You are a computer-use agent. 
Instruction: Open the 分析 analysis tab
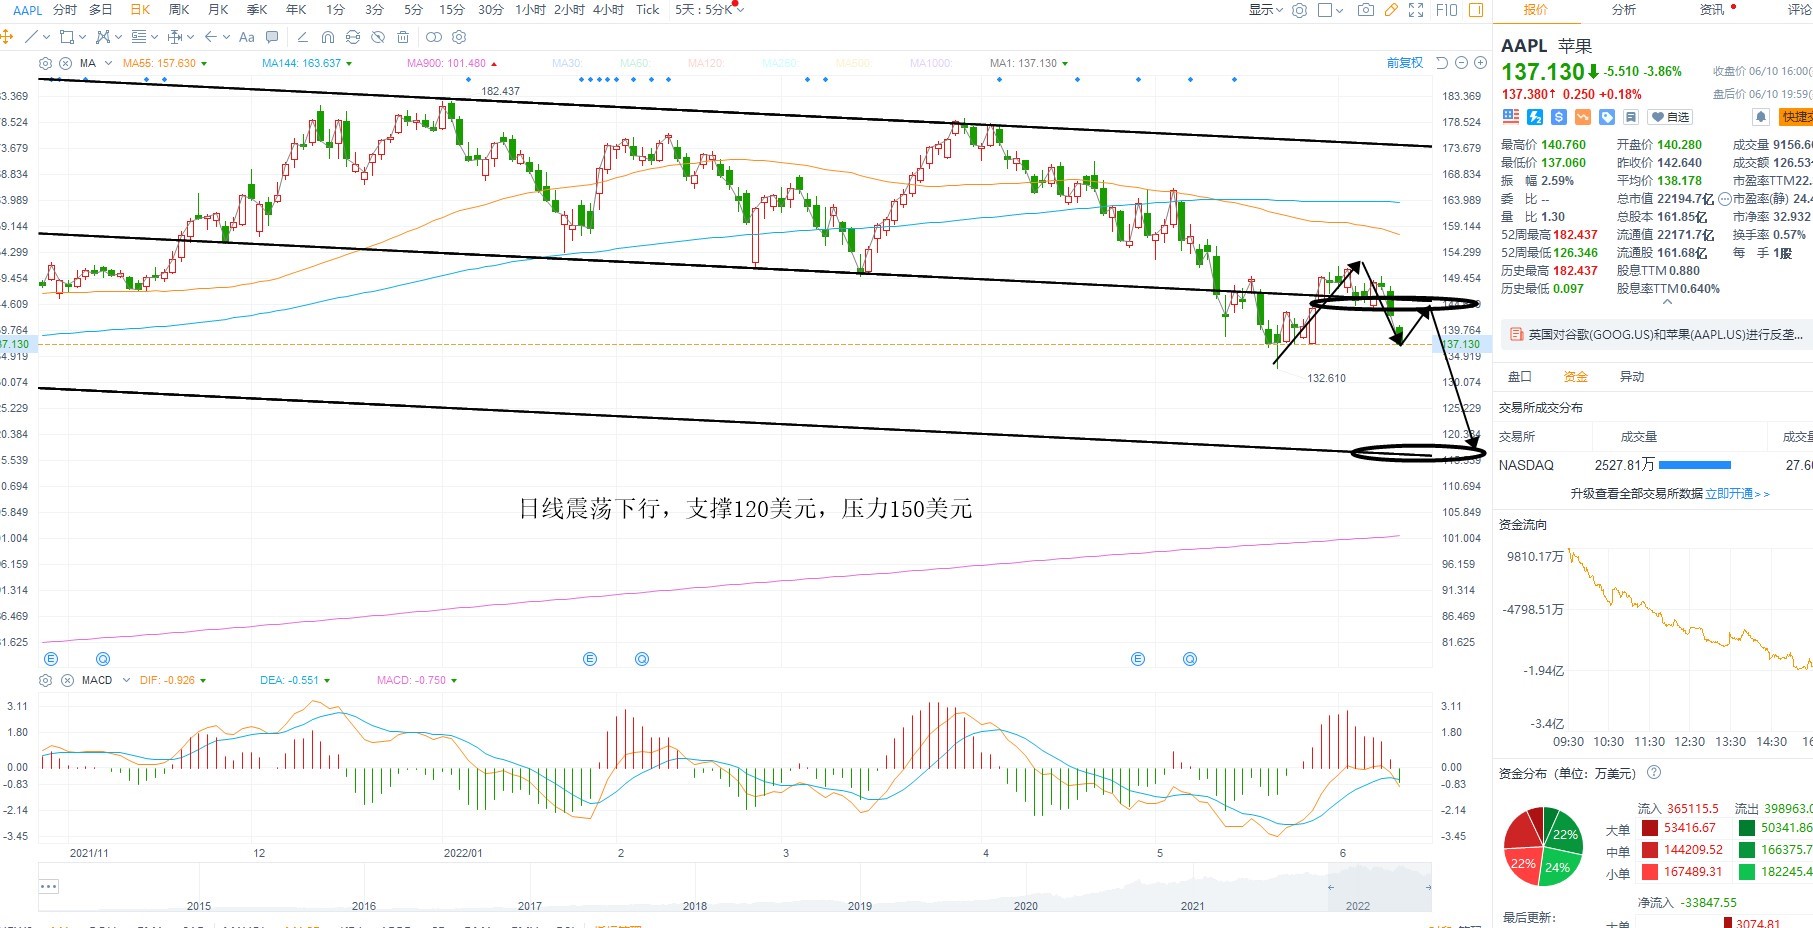coord(1624,10)
